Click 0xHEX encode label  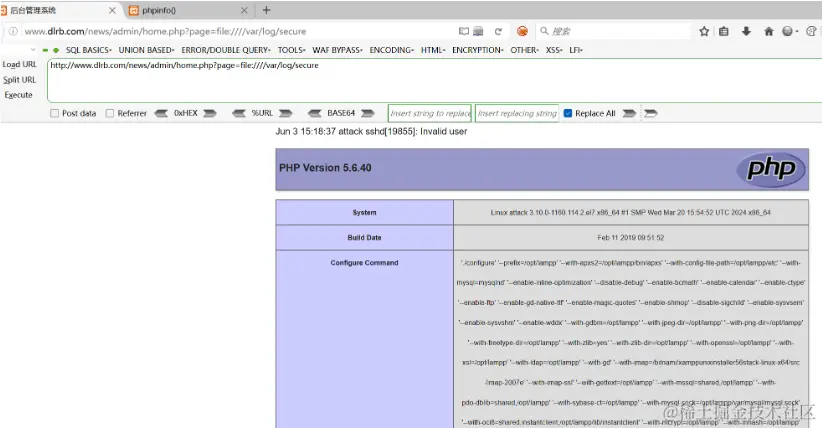pyautogui.click(x=186, y=113)
